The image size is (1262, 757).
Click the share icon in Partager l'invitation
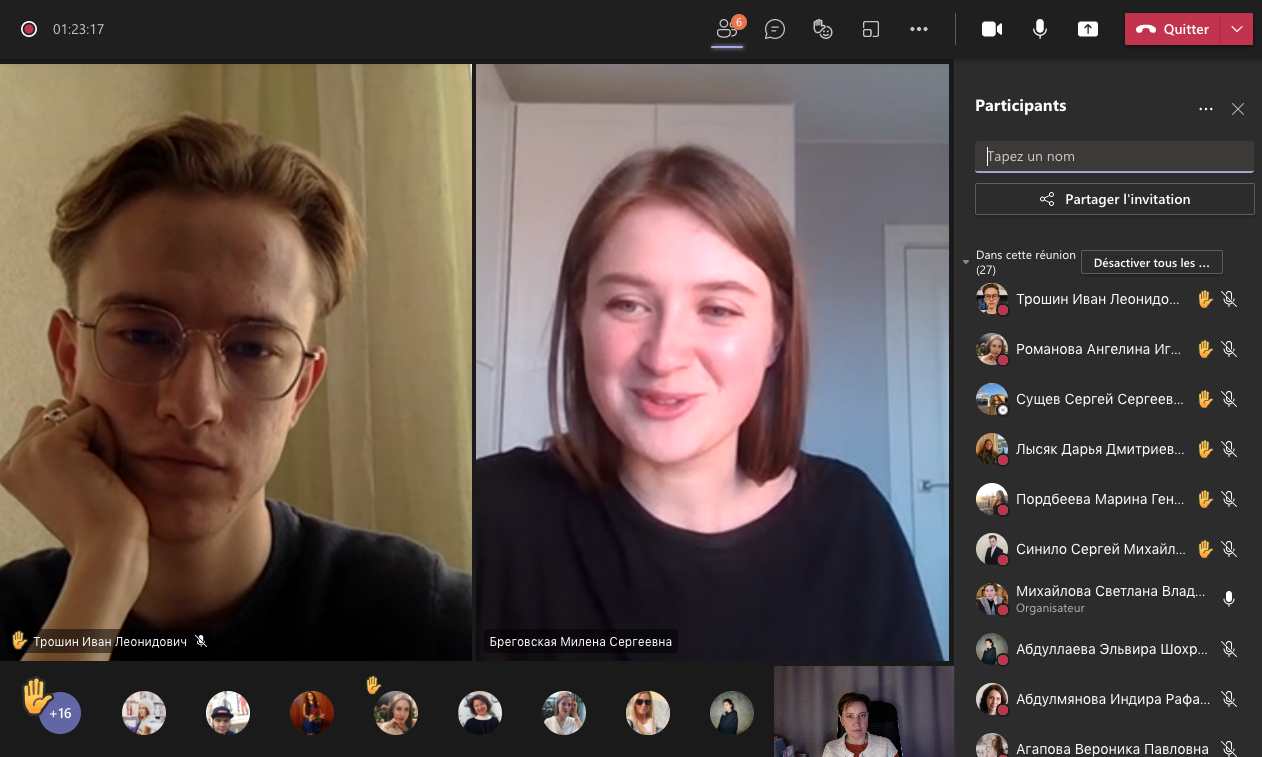[x=1047, y=199]
